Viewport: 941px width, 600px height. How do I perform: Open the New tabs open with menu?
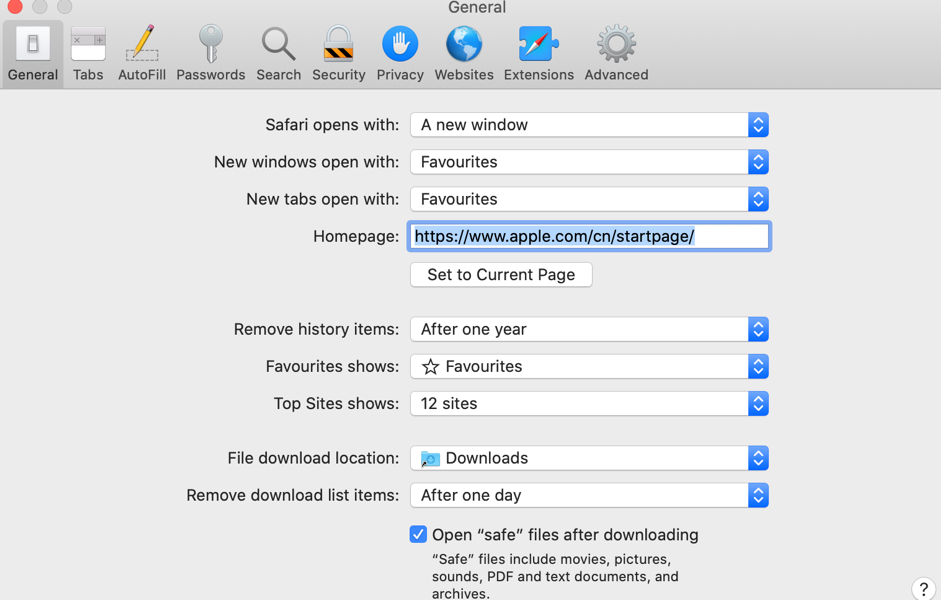tap(589, 199)
